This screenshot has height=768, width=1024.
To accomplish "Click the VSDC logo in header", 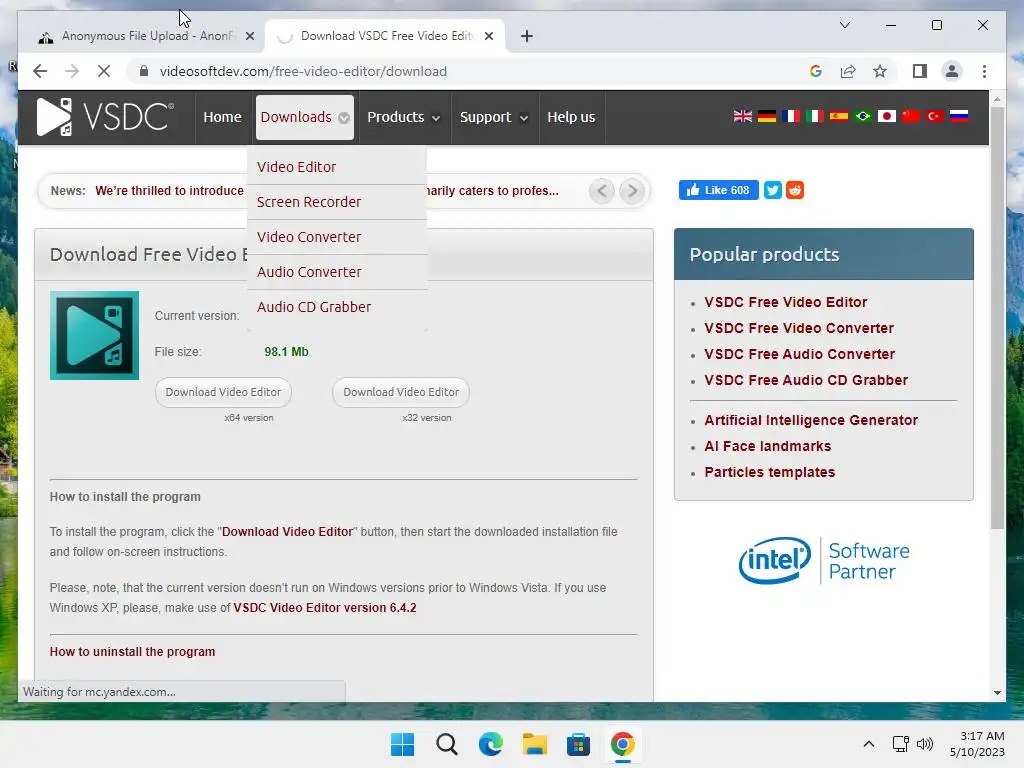I will point(106,117).
